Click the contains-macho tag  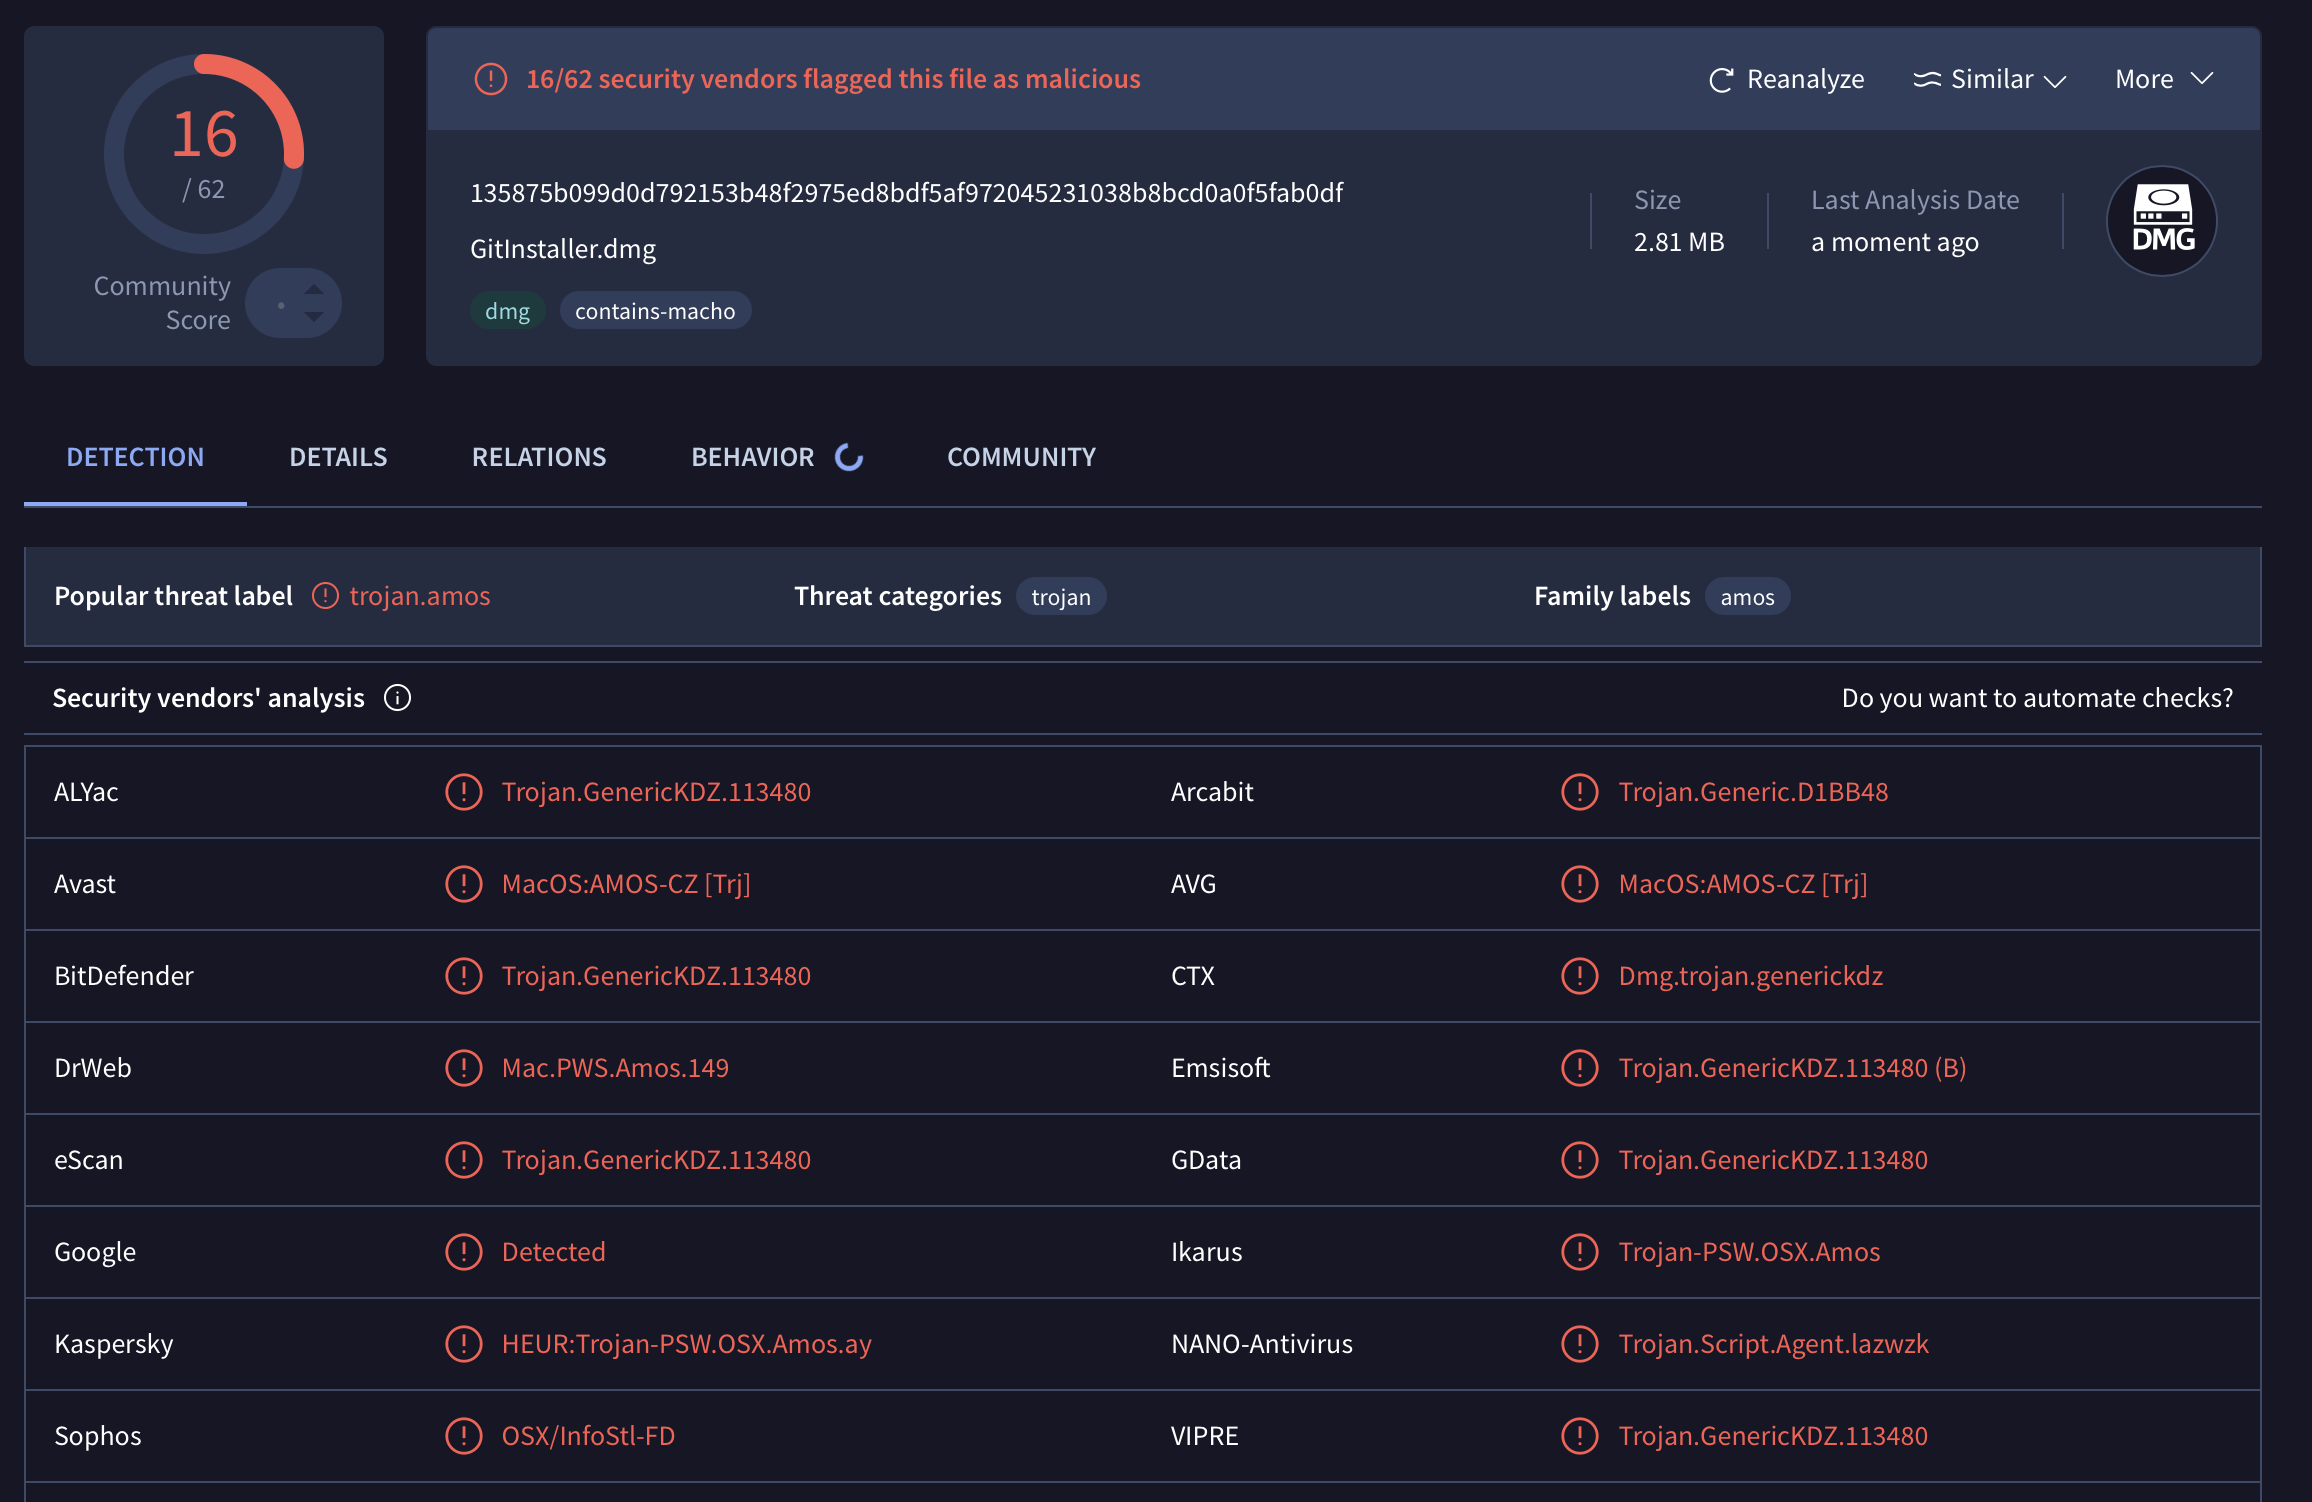tap(655, 311)
